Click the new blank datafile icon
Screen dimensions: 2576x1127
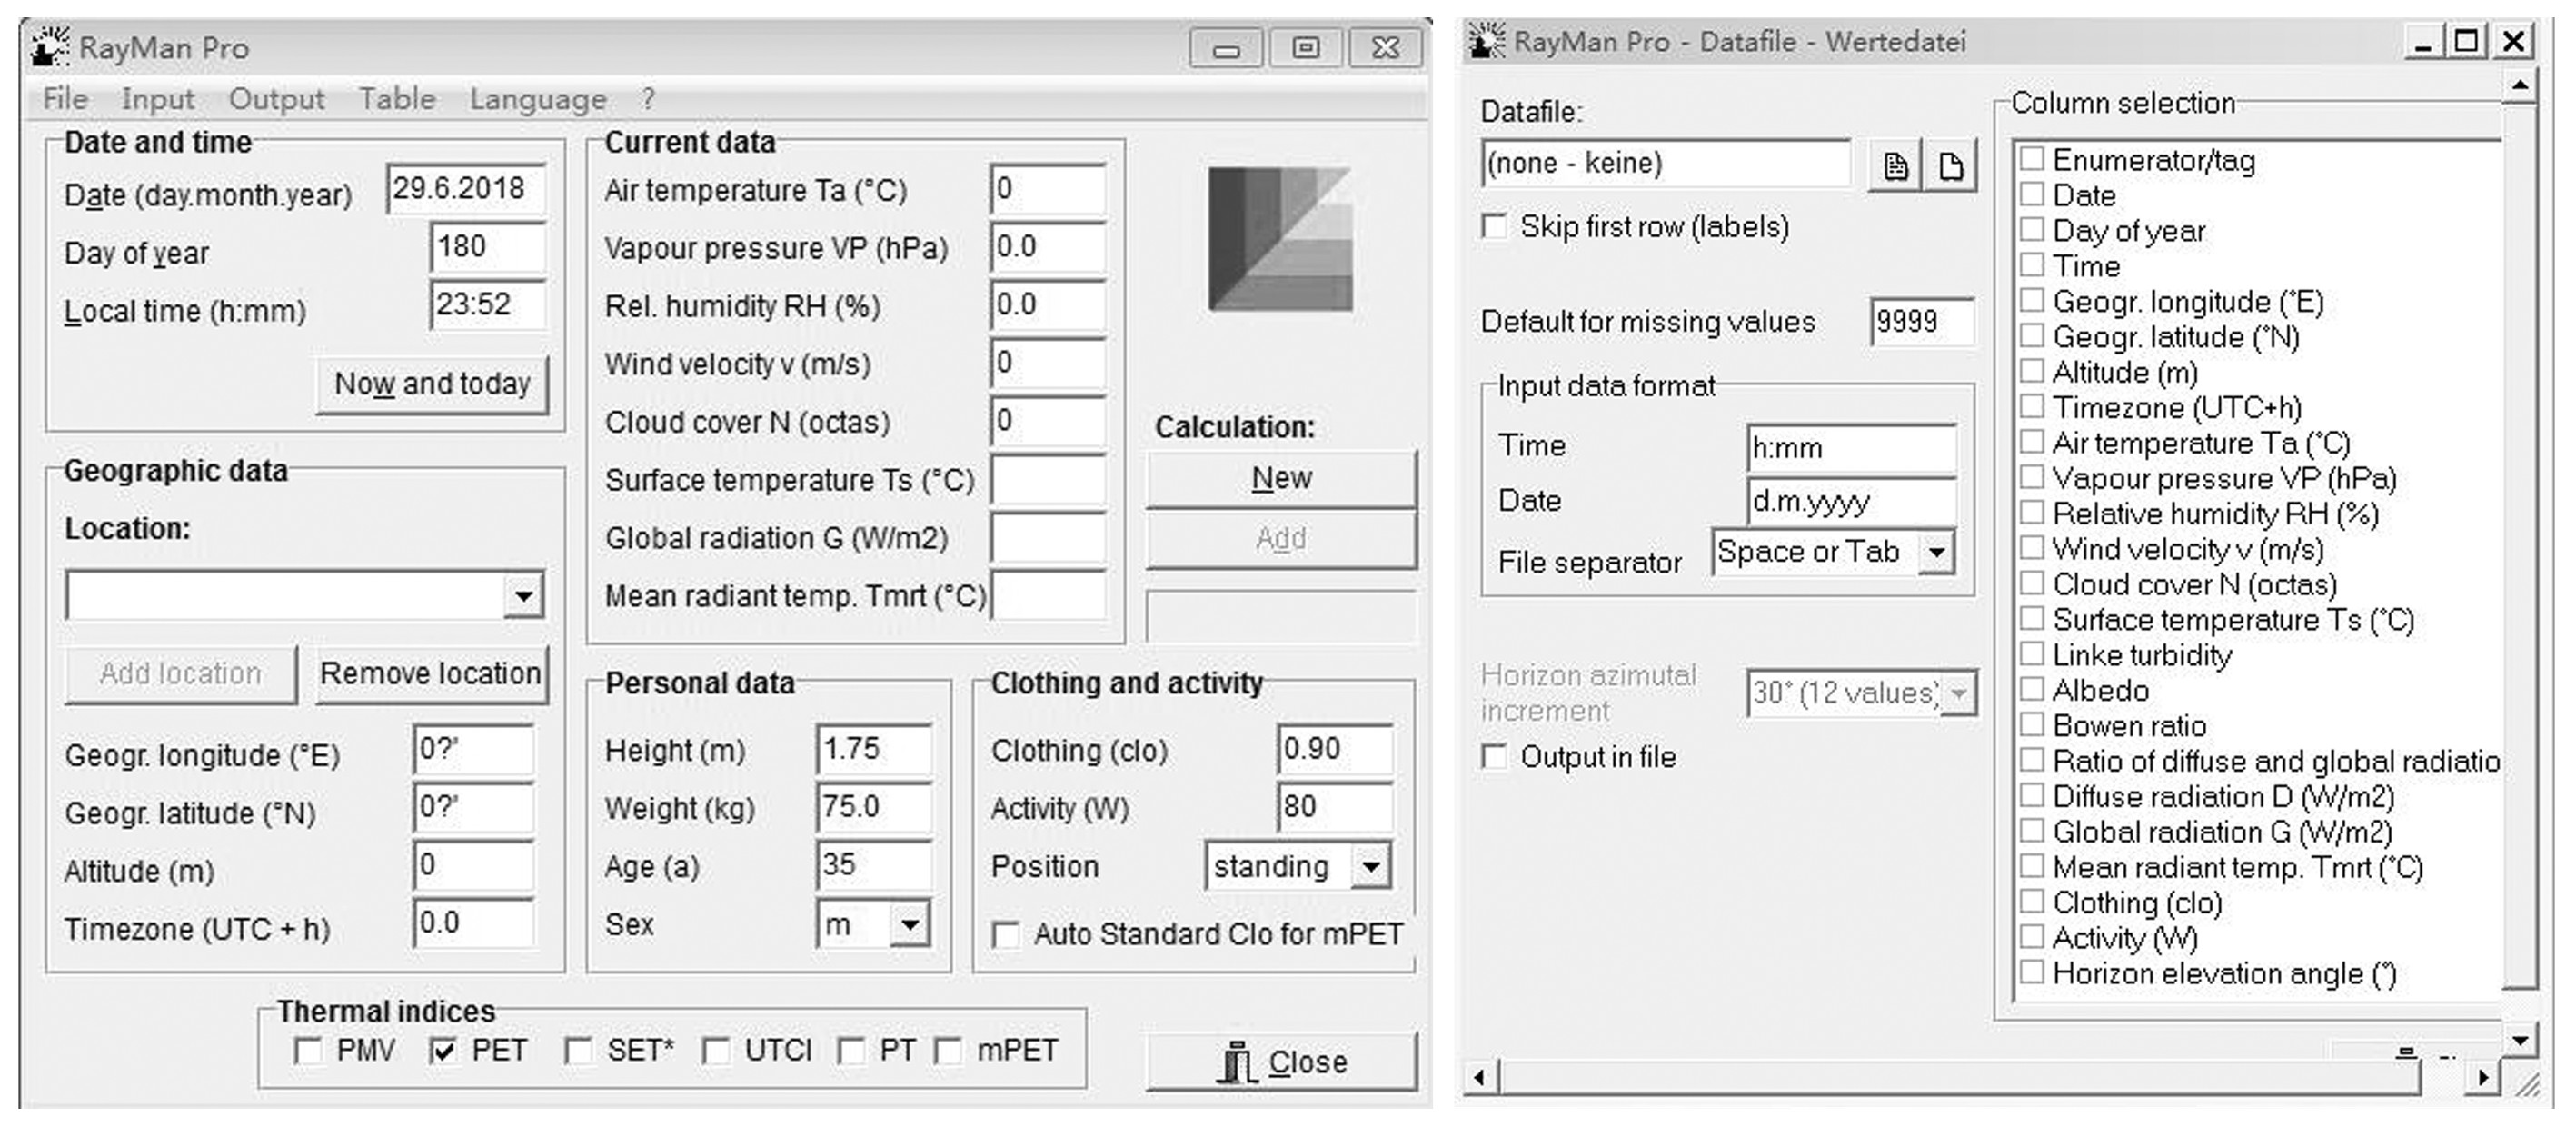click(1950, 165)
